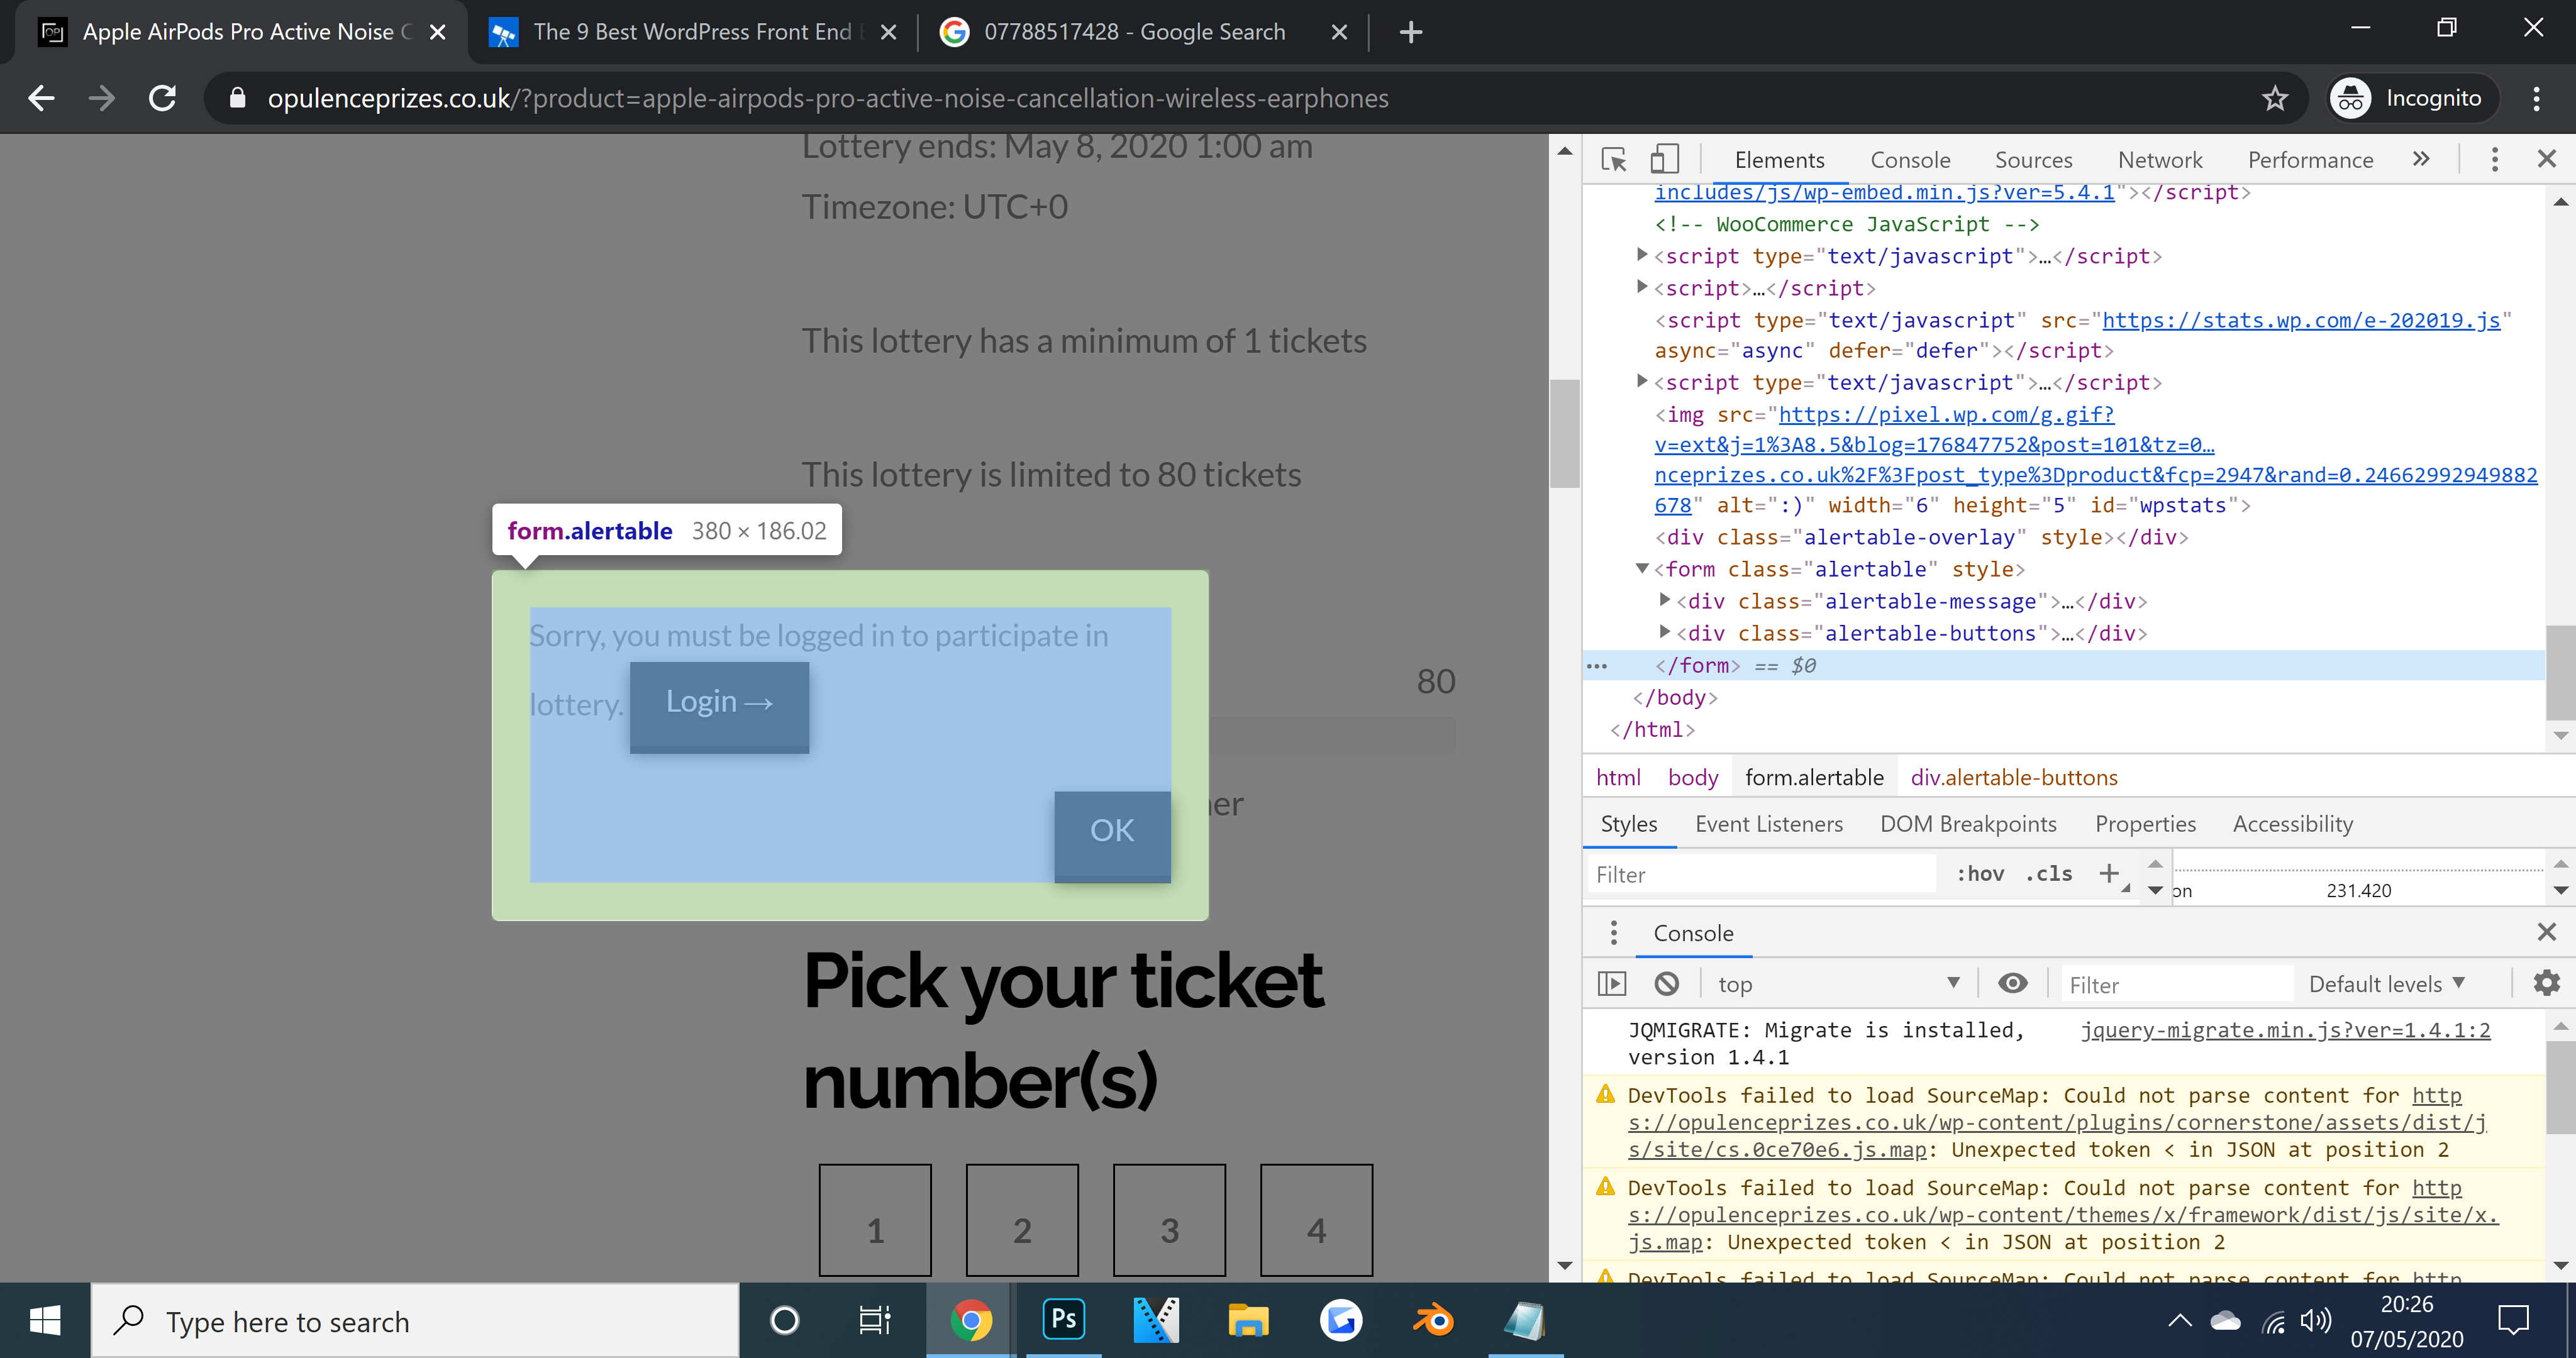
Task: Select the Event Listeners tab
Action: [x=1769, y=824]
